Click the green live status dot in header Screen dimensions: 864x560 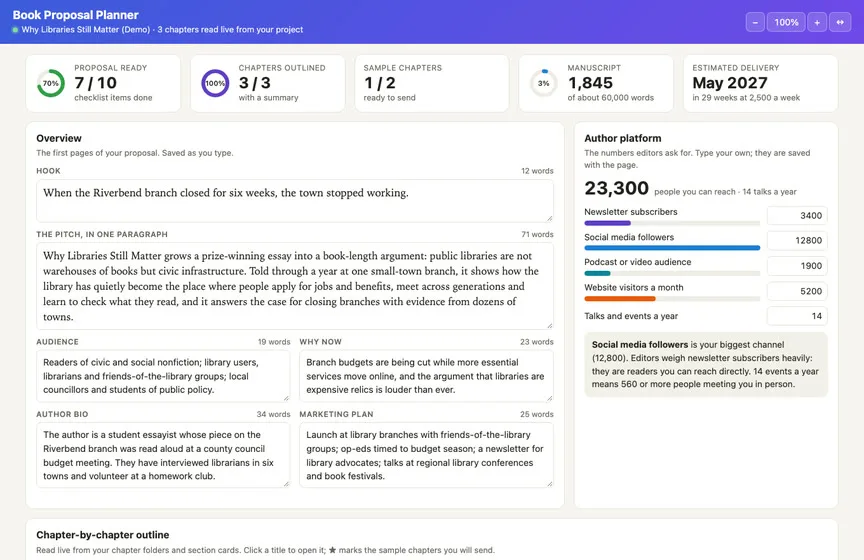[x=15, y=30]
